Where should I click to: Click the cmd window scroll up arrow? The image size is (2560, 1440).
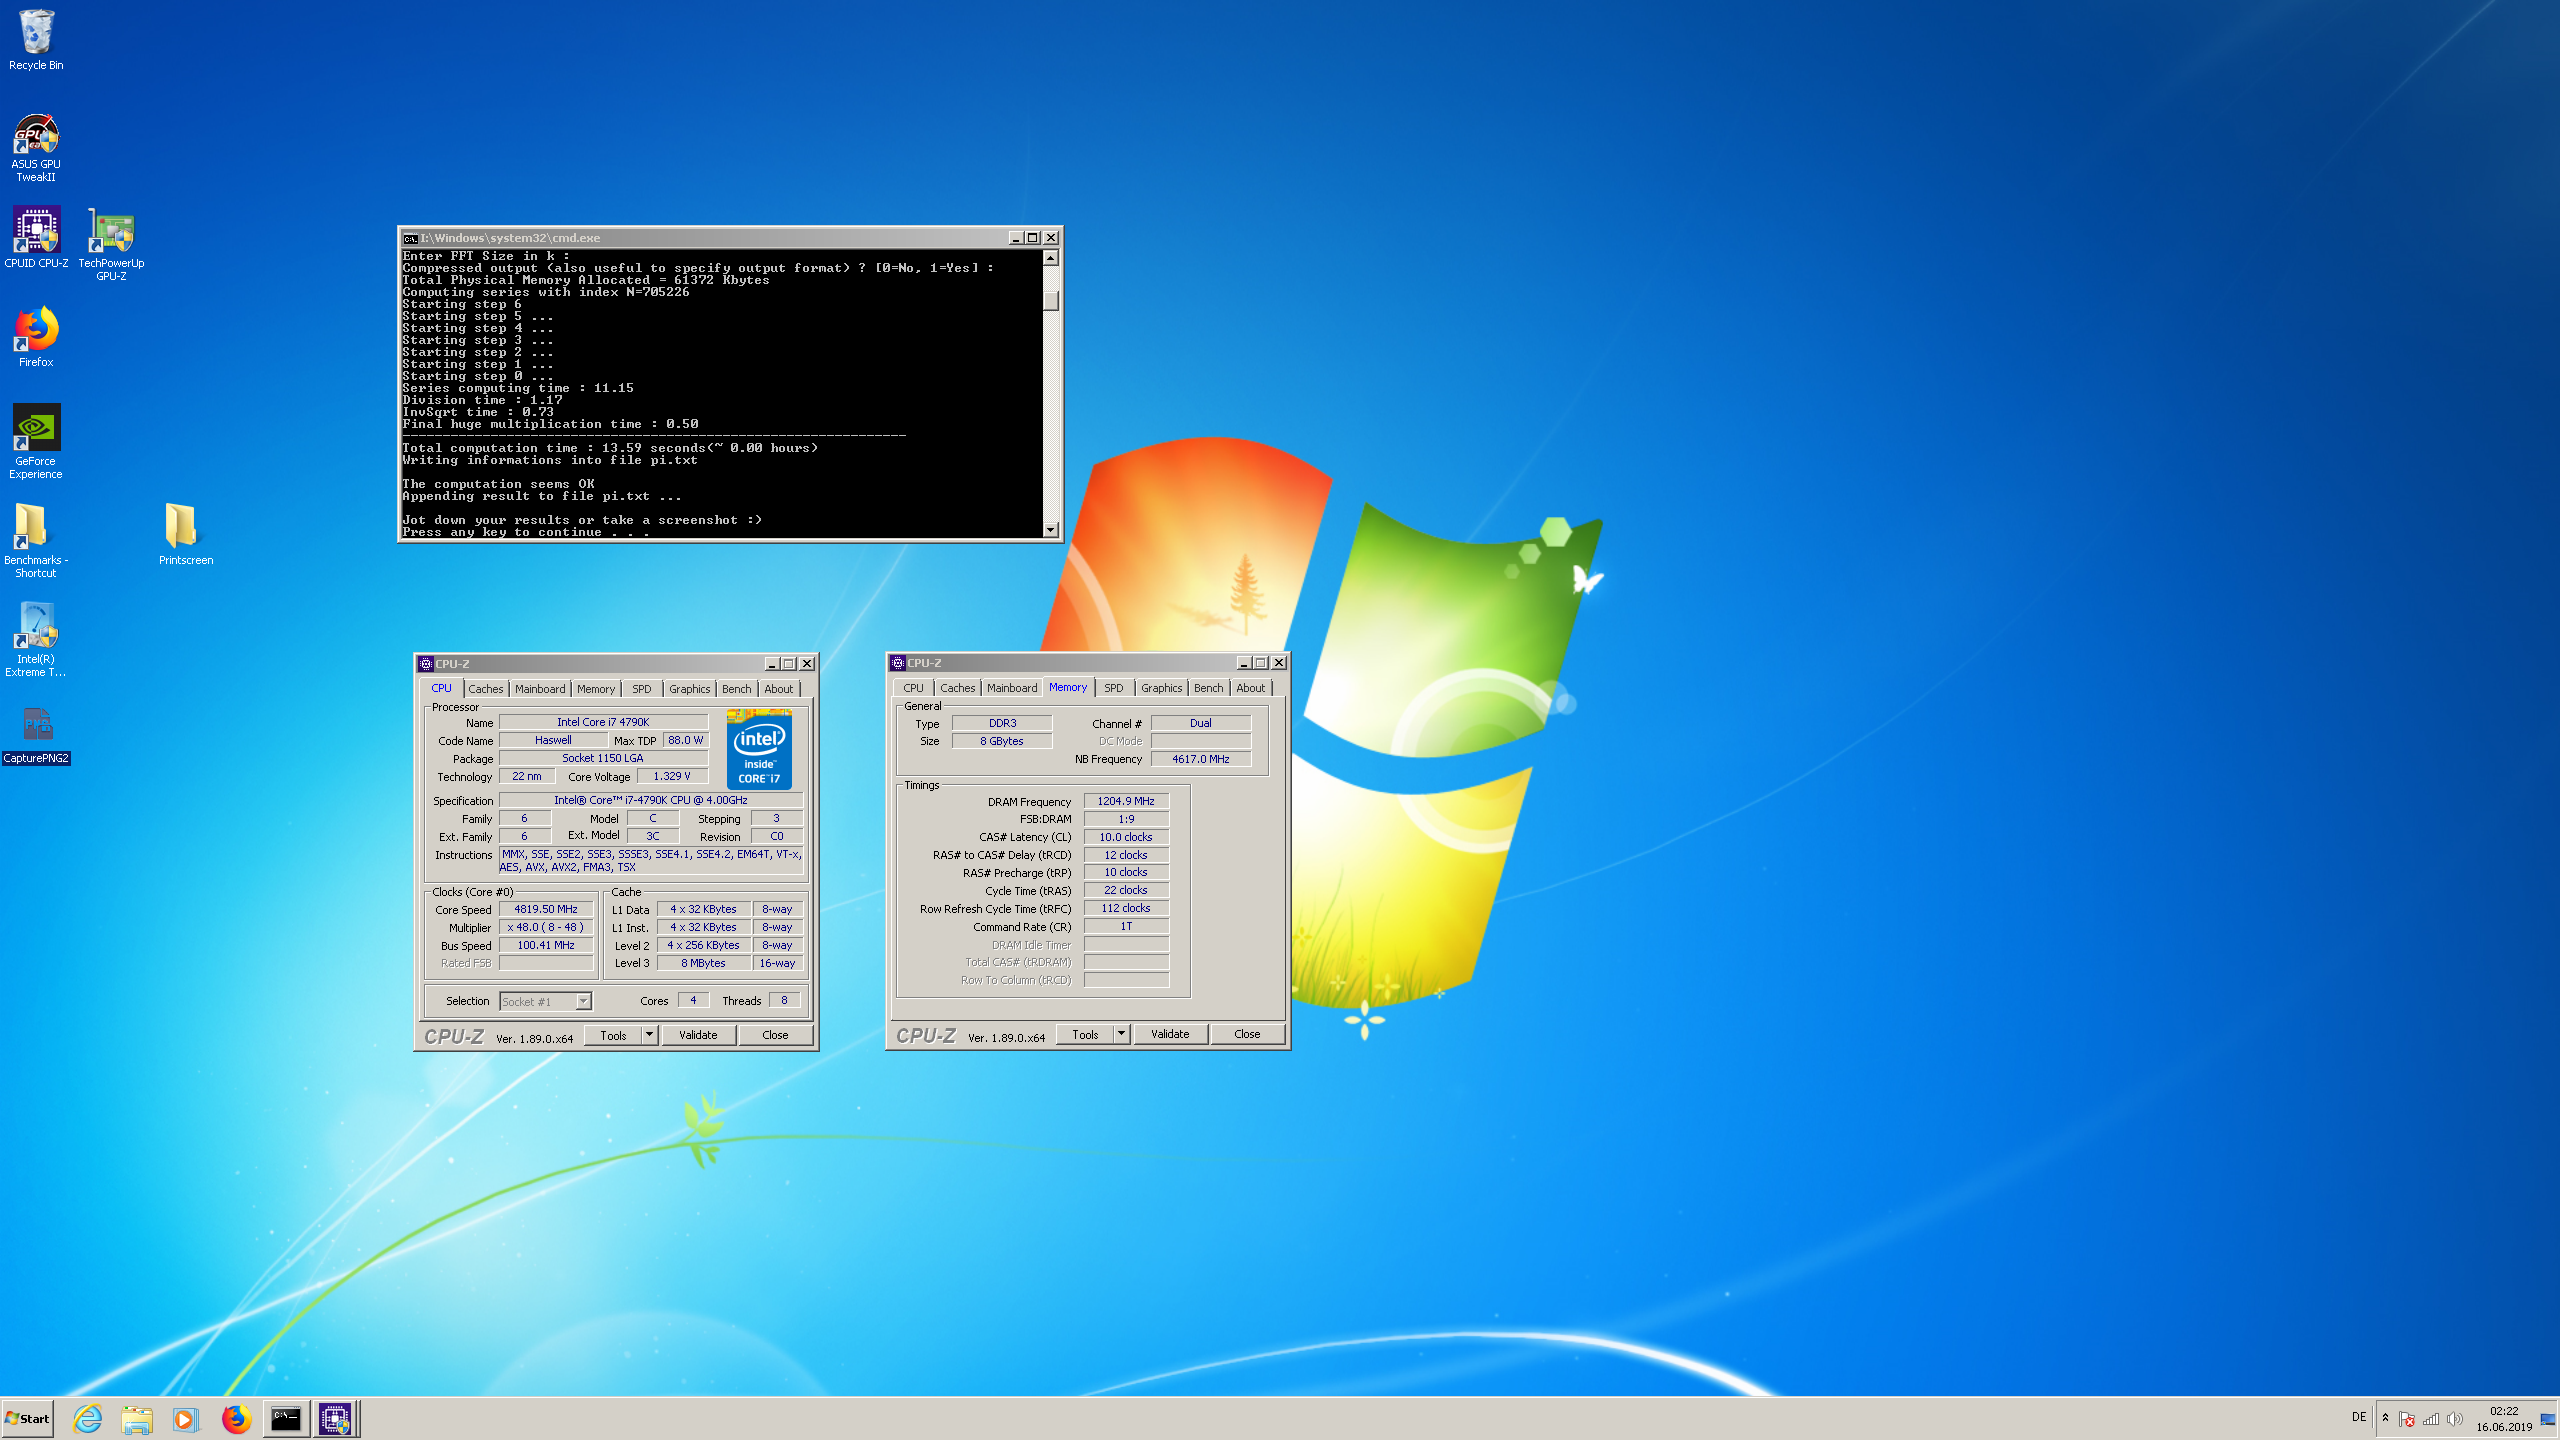point(1050,258)
